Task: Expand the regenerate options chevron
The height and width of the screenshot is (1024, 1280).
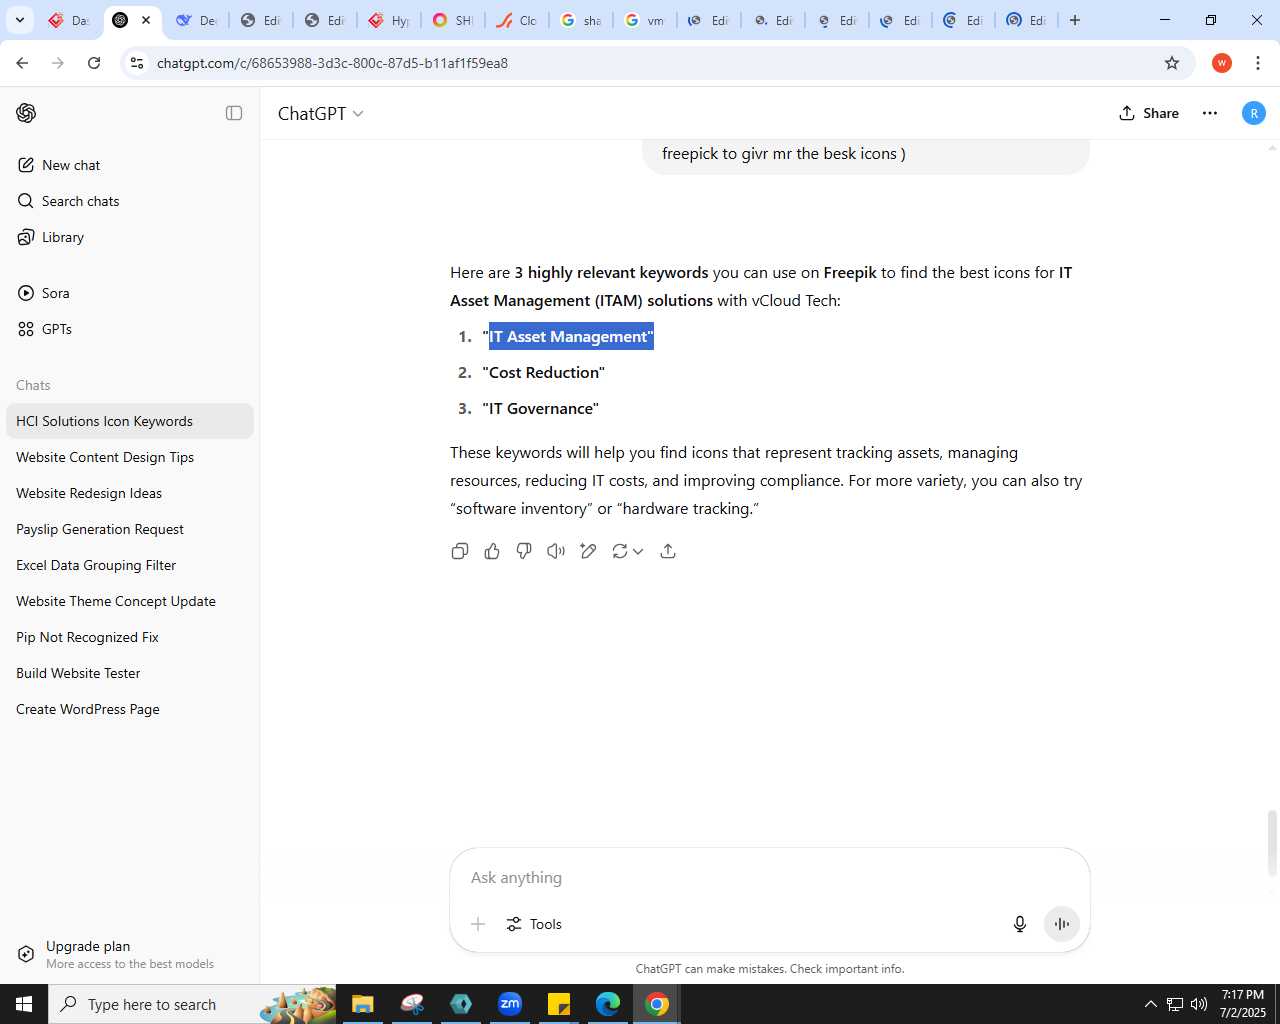Action: [638, 551]
